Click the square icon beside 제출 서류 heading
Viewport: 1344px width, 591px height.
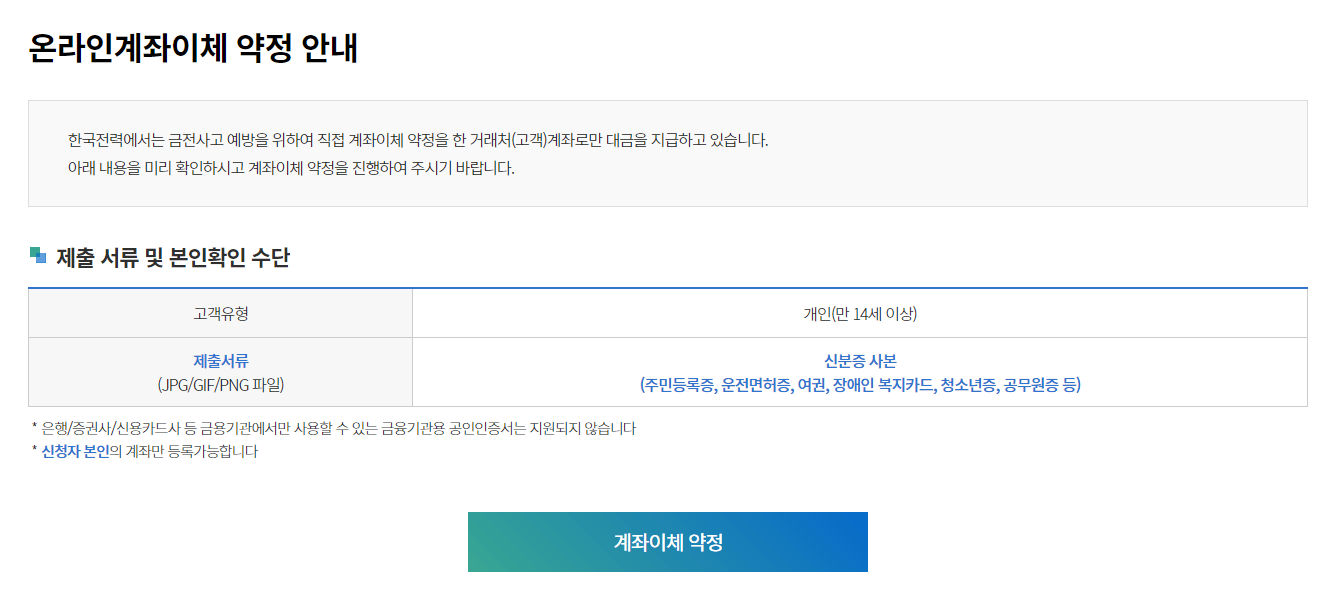pos(38,255)
